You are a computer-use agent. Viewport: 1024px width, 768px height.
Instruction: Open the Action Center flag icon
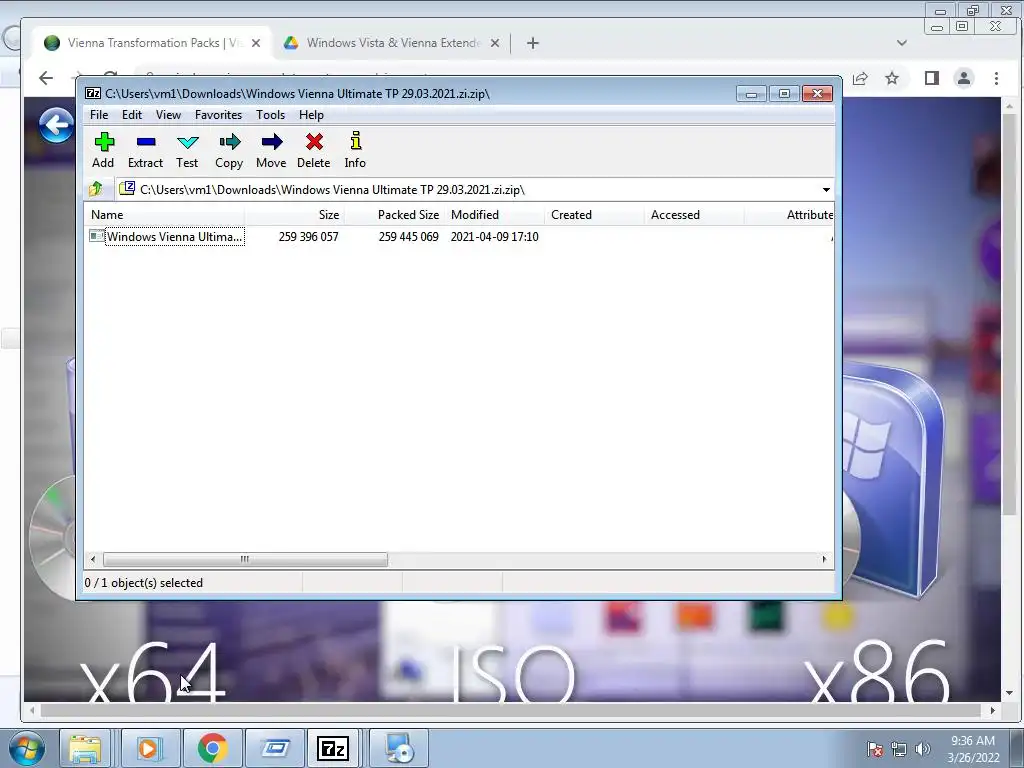point(874,749)
